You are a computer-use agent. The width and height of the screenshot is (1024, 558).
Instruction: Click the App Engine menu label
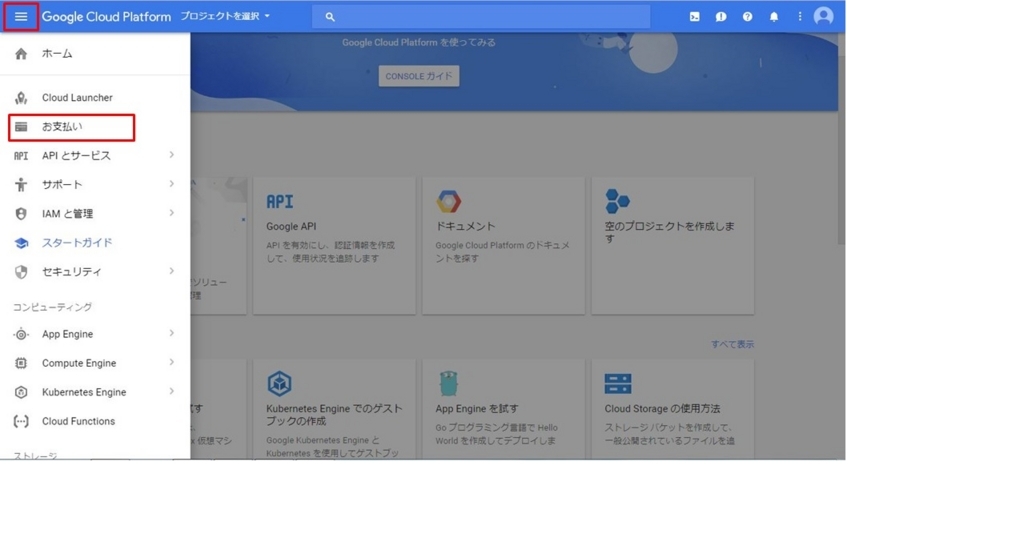point(67,335)
